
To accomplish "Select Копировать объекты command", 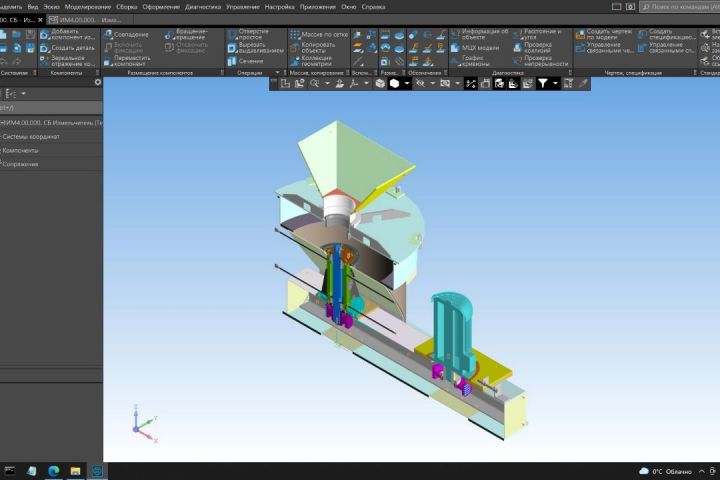I will click(313, 48).
